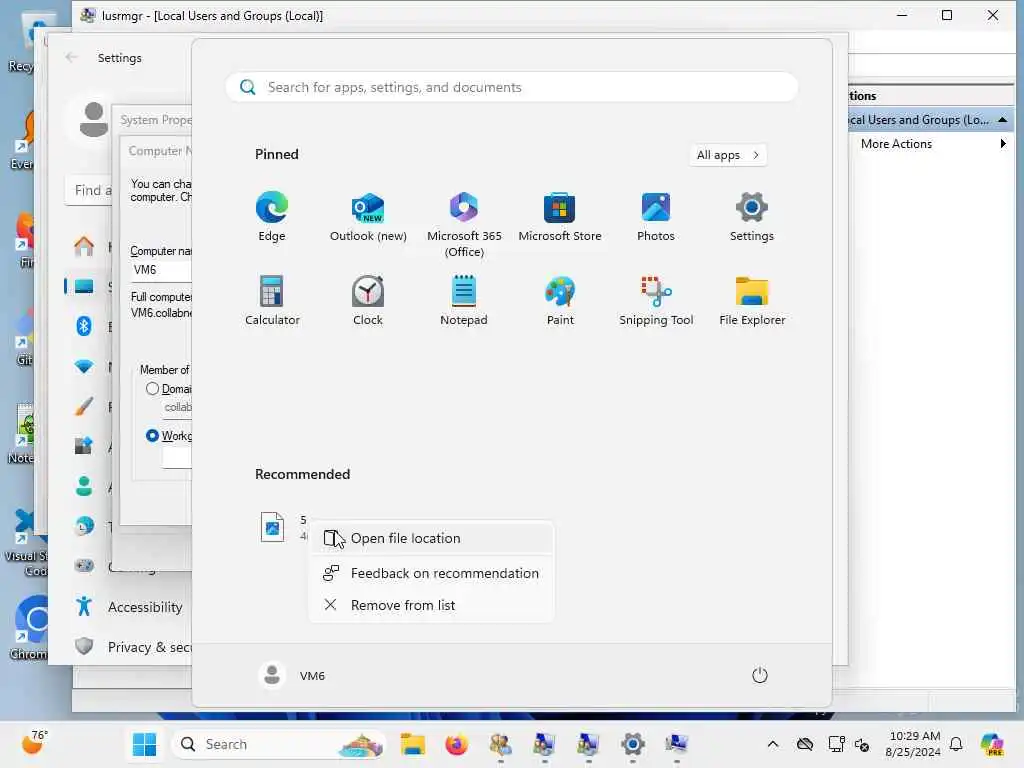Launch the Calculator pinned app
The height and width of the screenshot is (768, 1024).
tap(272, 300)
